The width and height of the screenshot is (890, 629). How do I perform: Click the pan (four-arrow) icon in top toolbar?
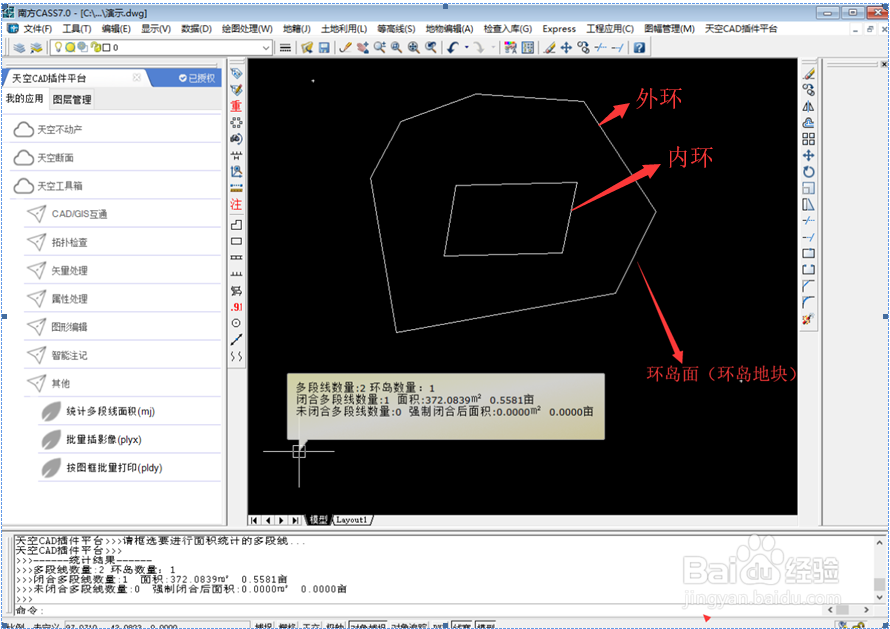pos(566,48)
